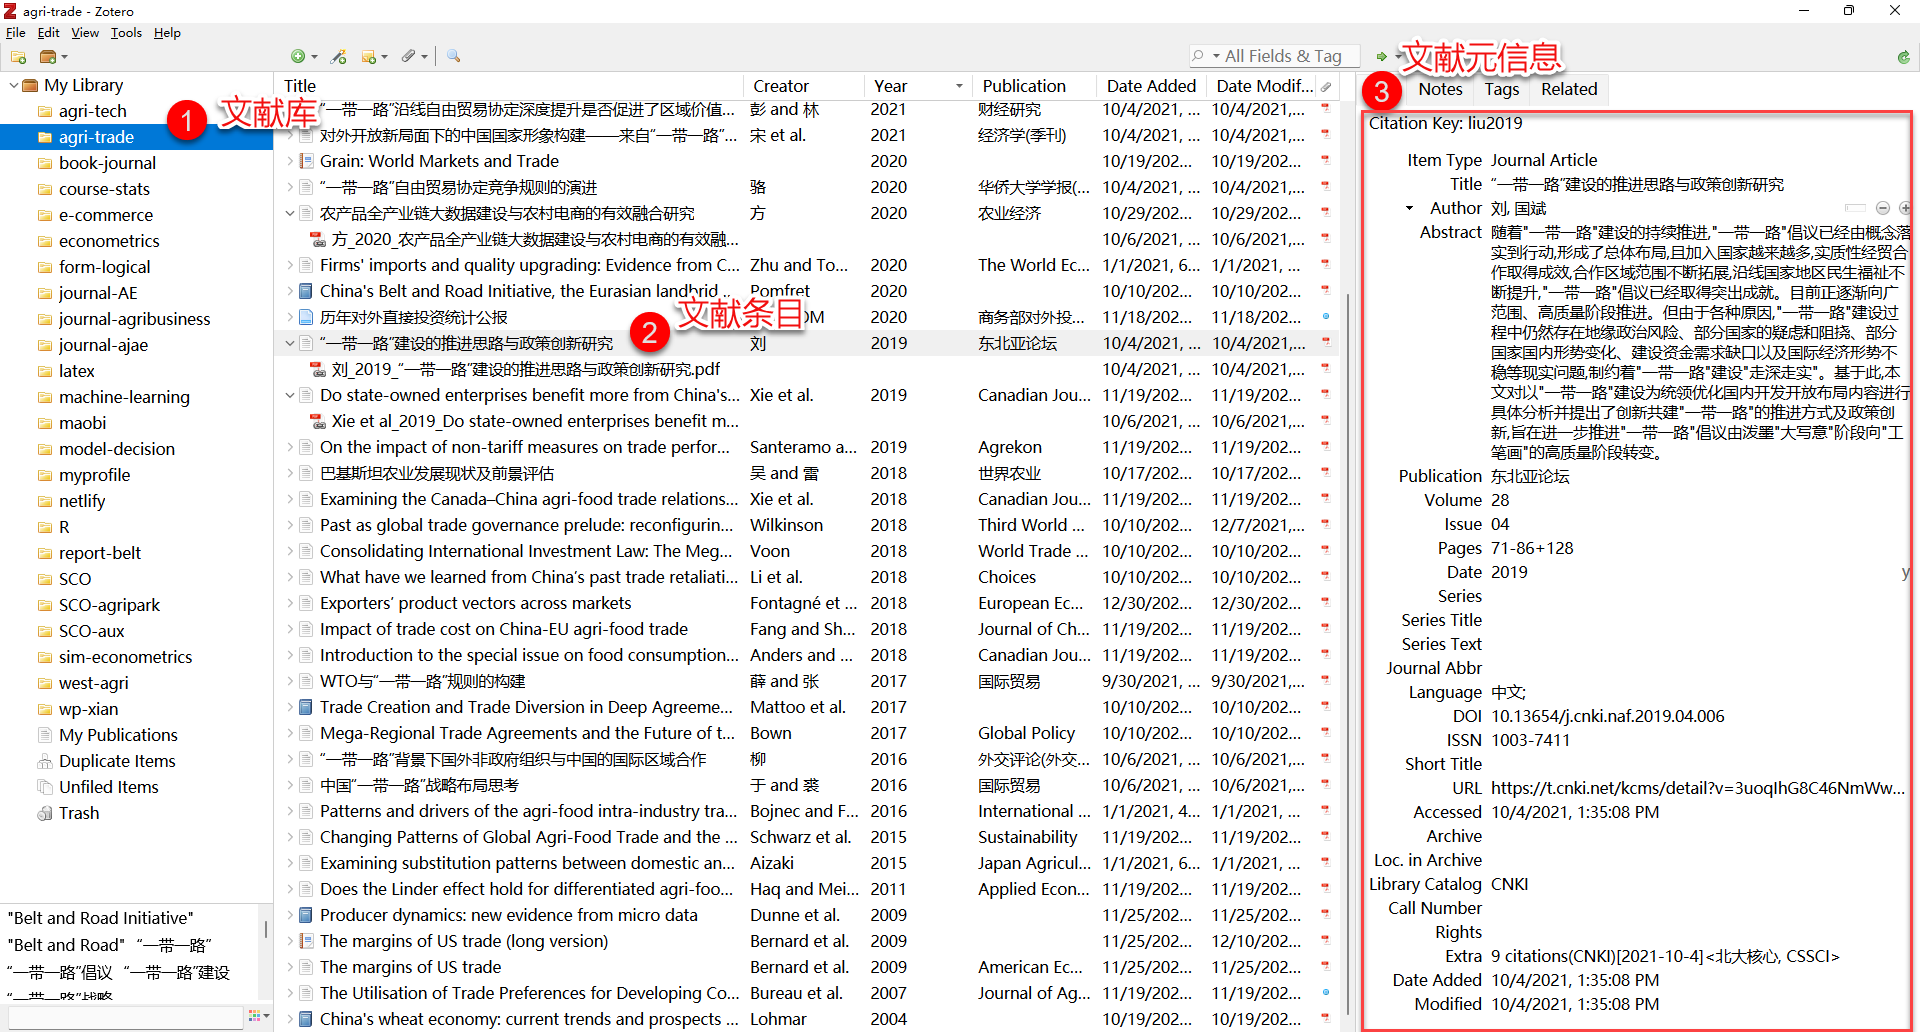The height and width of the screenshot is (1032, 1920).
Task: Click the New Library box icon
Action: pos(49,57)
